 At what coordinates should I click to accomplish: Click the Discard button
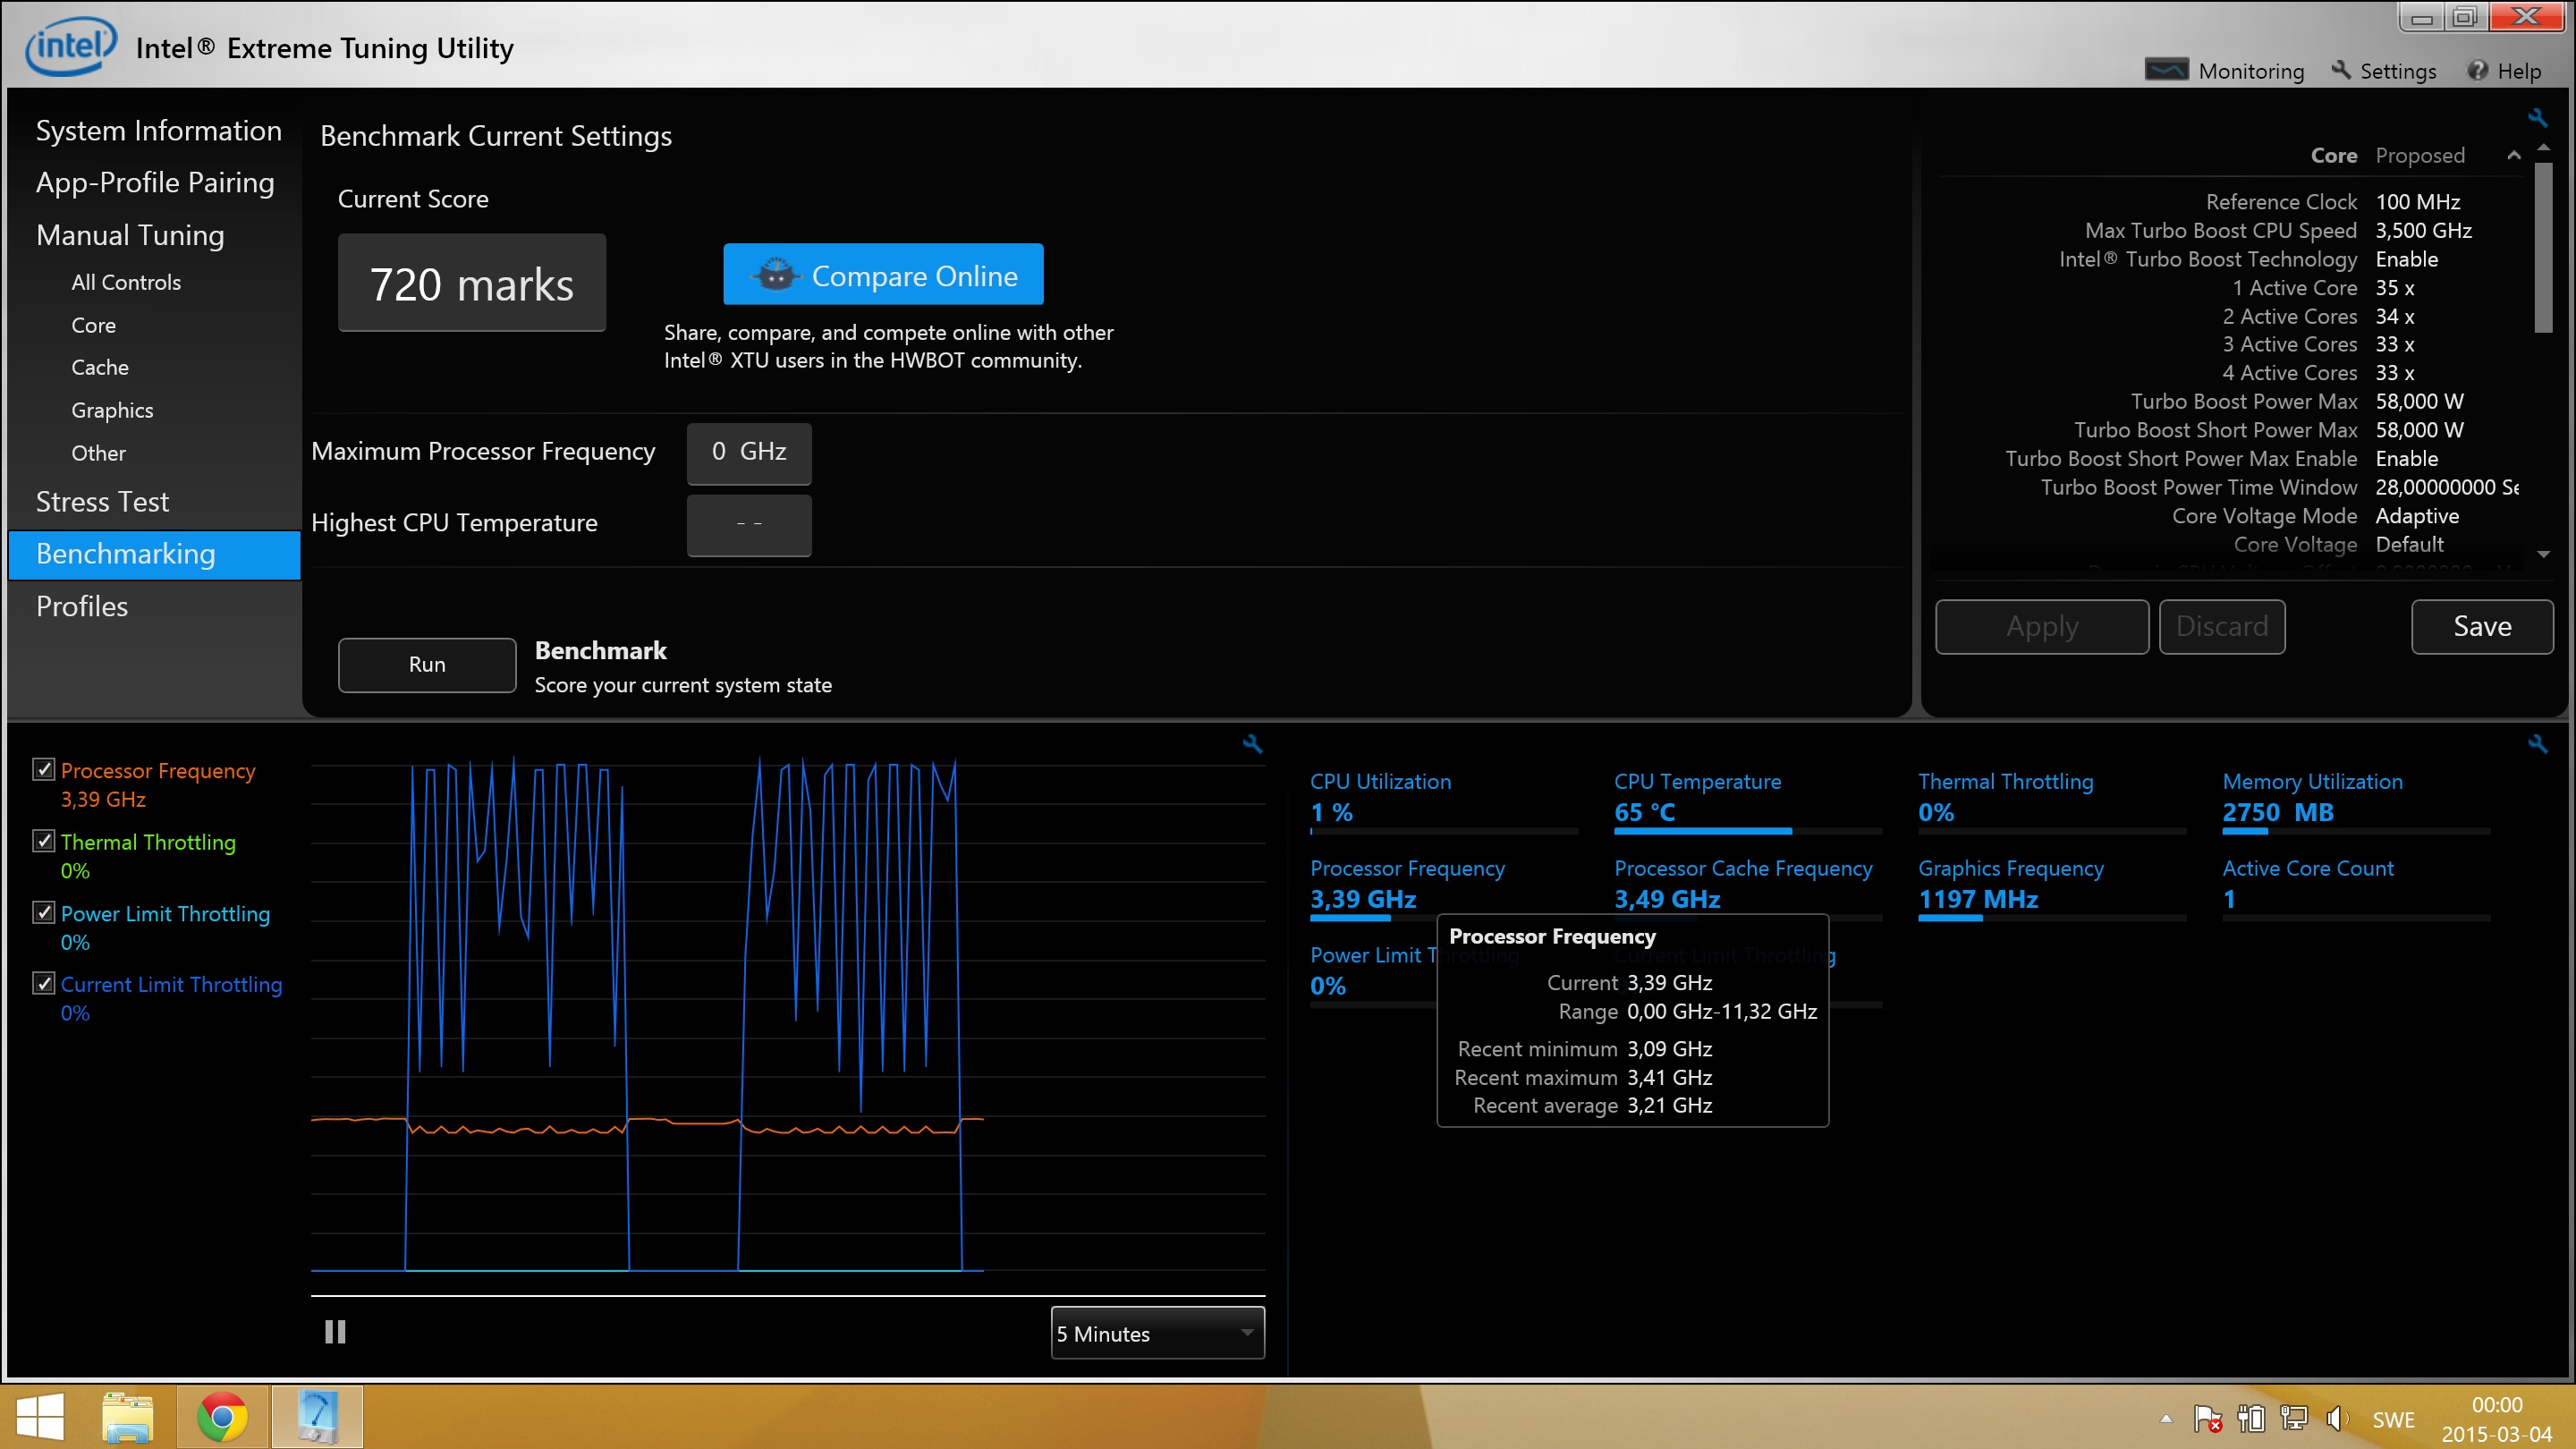coord(2222,627)
